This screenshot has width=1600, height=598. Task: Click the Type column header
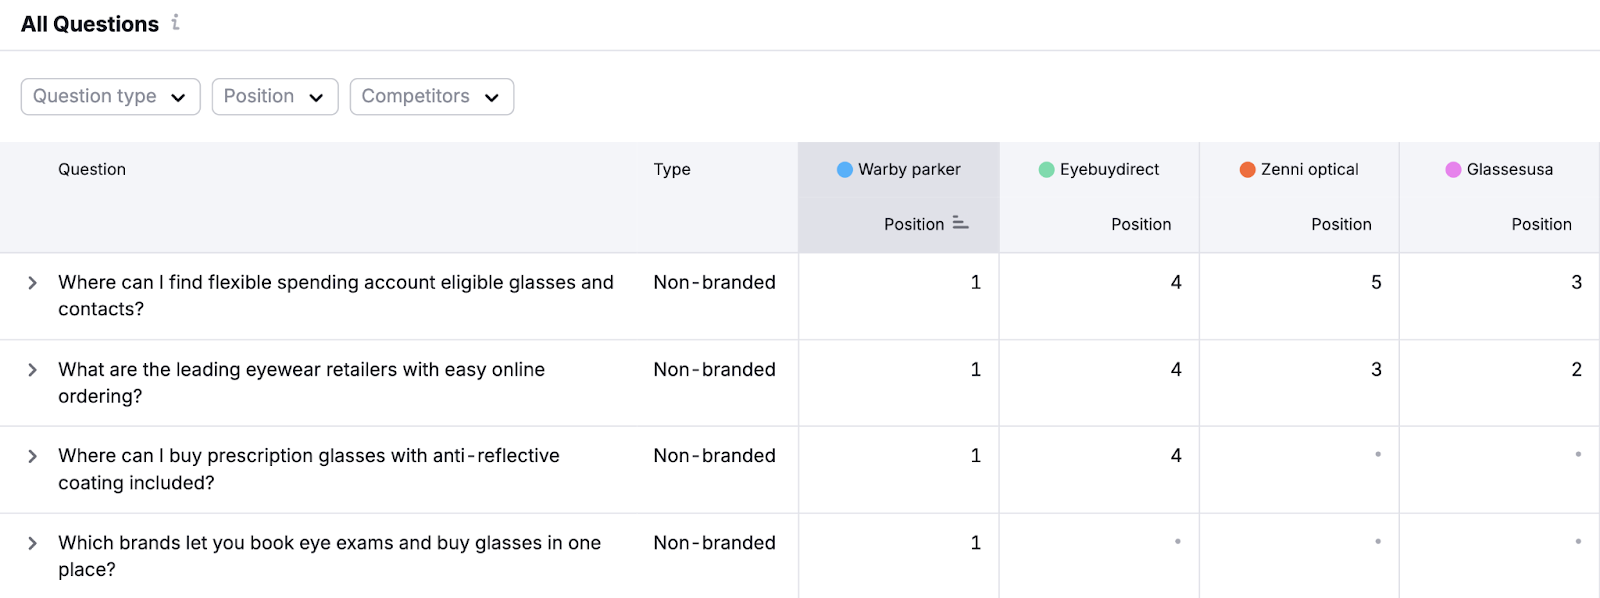click(672, 170)
